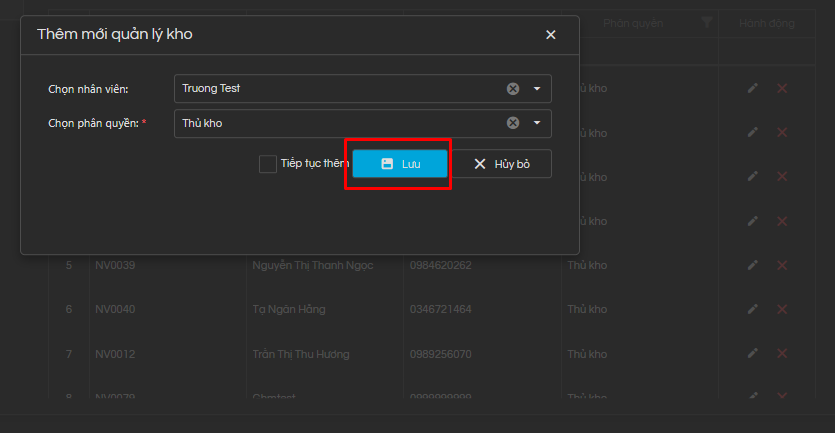Viewport: 835px width, 433px height.
Task: Tick the Tiếp tục thêm checkbox
Action: [268, 164]
